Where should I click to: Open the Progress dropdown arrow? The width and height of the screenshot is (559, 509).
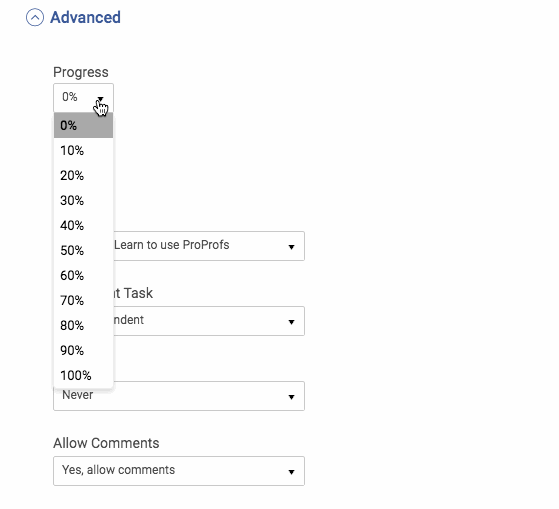[x=101, y=98]
